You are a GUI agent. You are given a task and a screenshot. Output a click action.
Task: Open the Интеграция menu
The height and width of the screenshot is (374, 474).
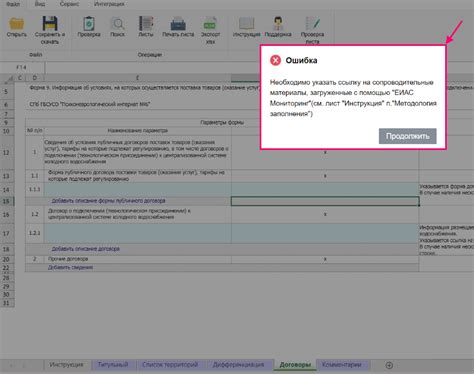click(109, 4)
